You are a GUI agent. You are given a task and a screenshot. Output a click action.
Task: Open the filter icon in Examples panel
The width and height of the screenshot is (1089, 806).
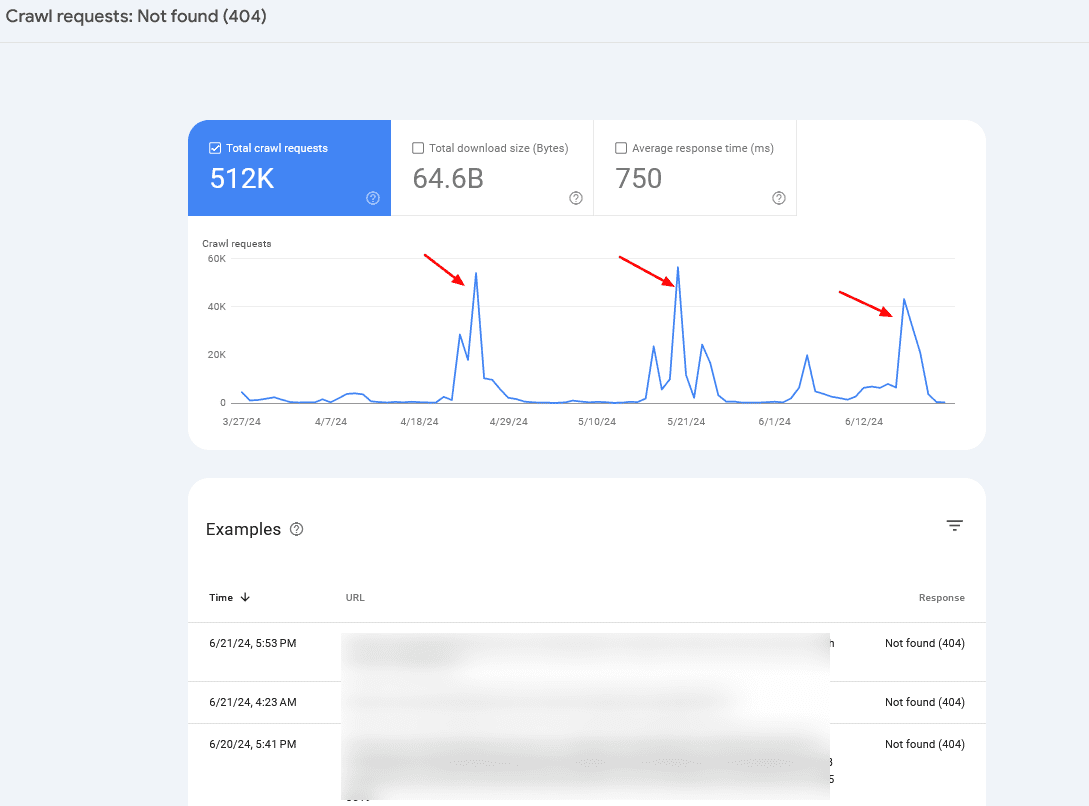(x=955, y=526)
